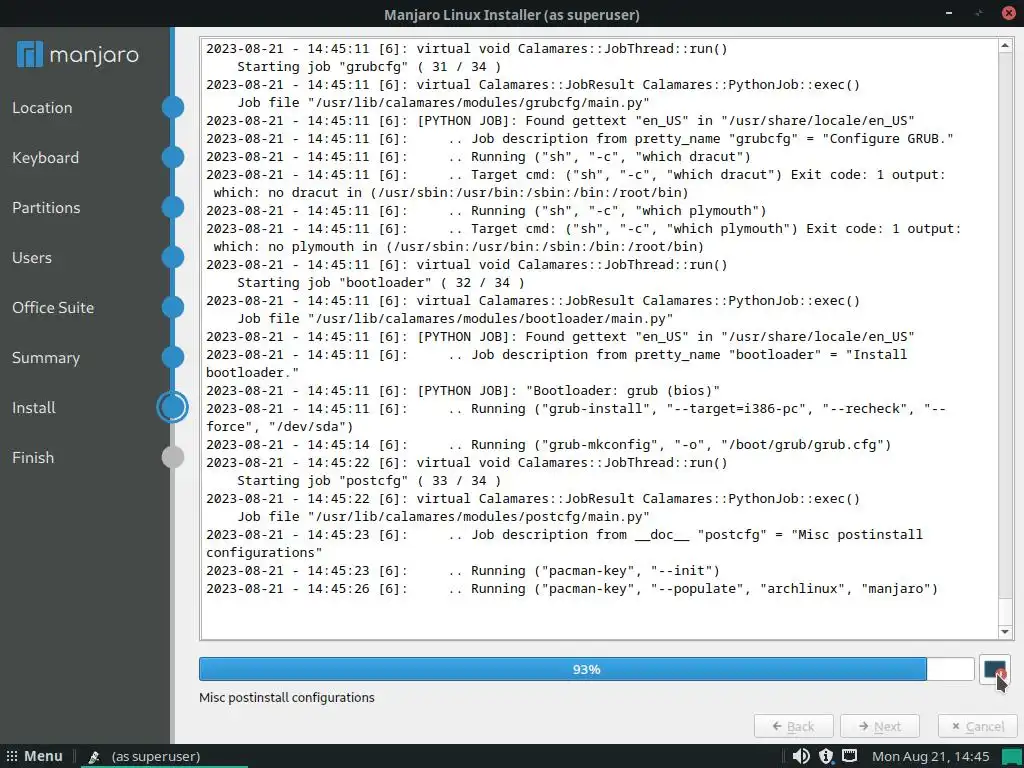Click log line with grub-mkconfig command
Screen dimensions: 1024x768
(549, 445)
